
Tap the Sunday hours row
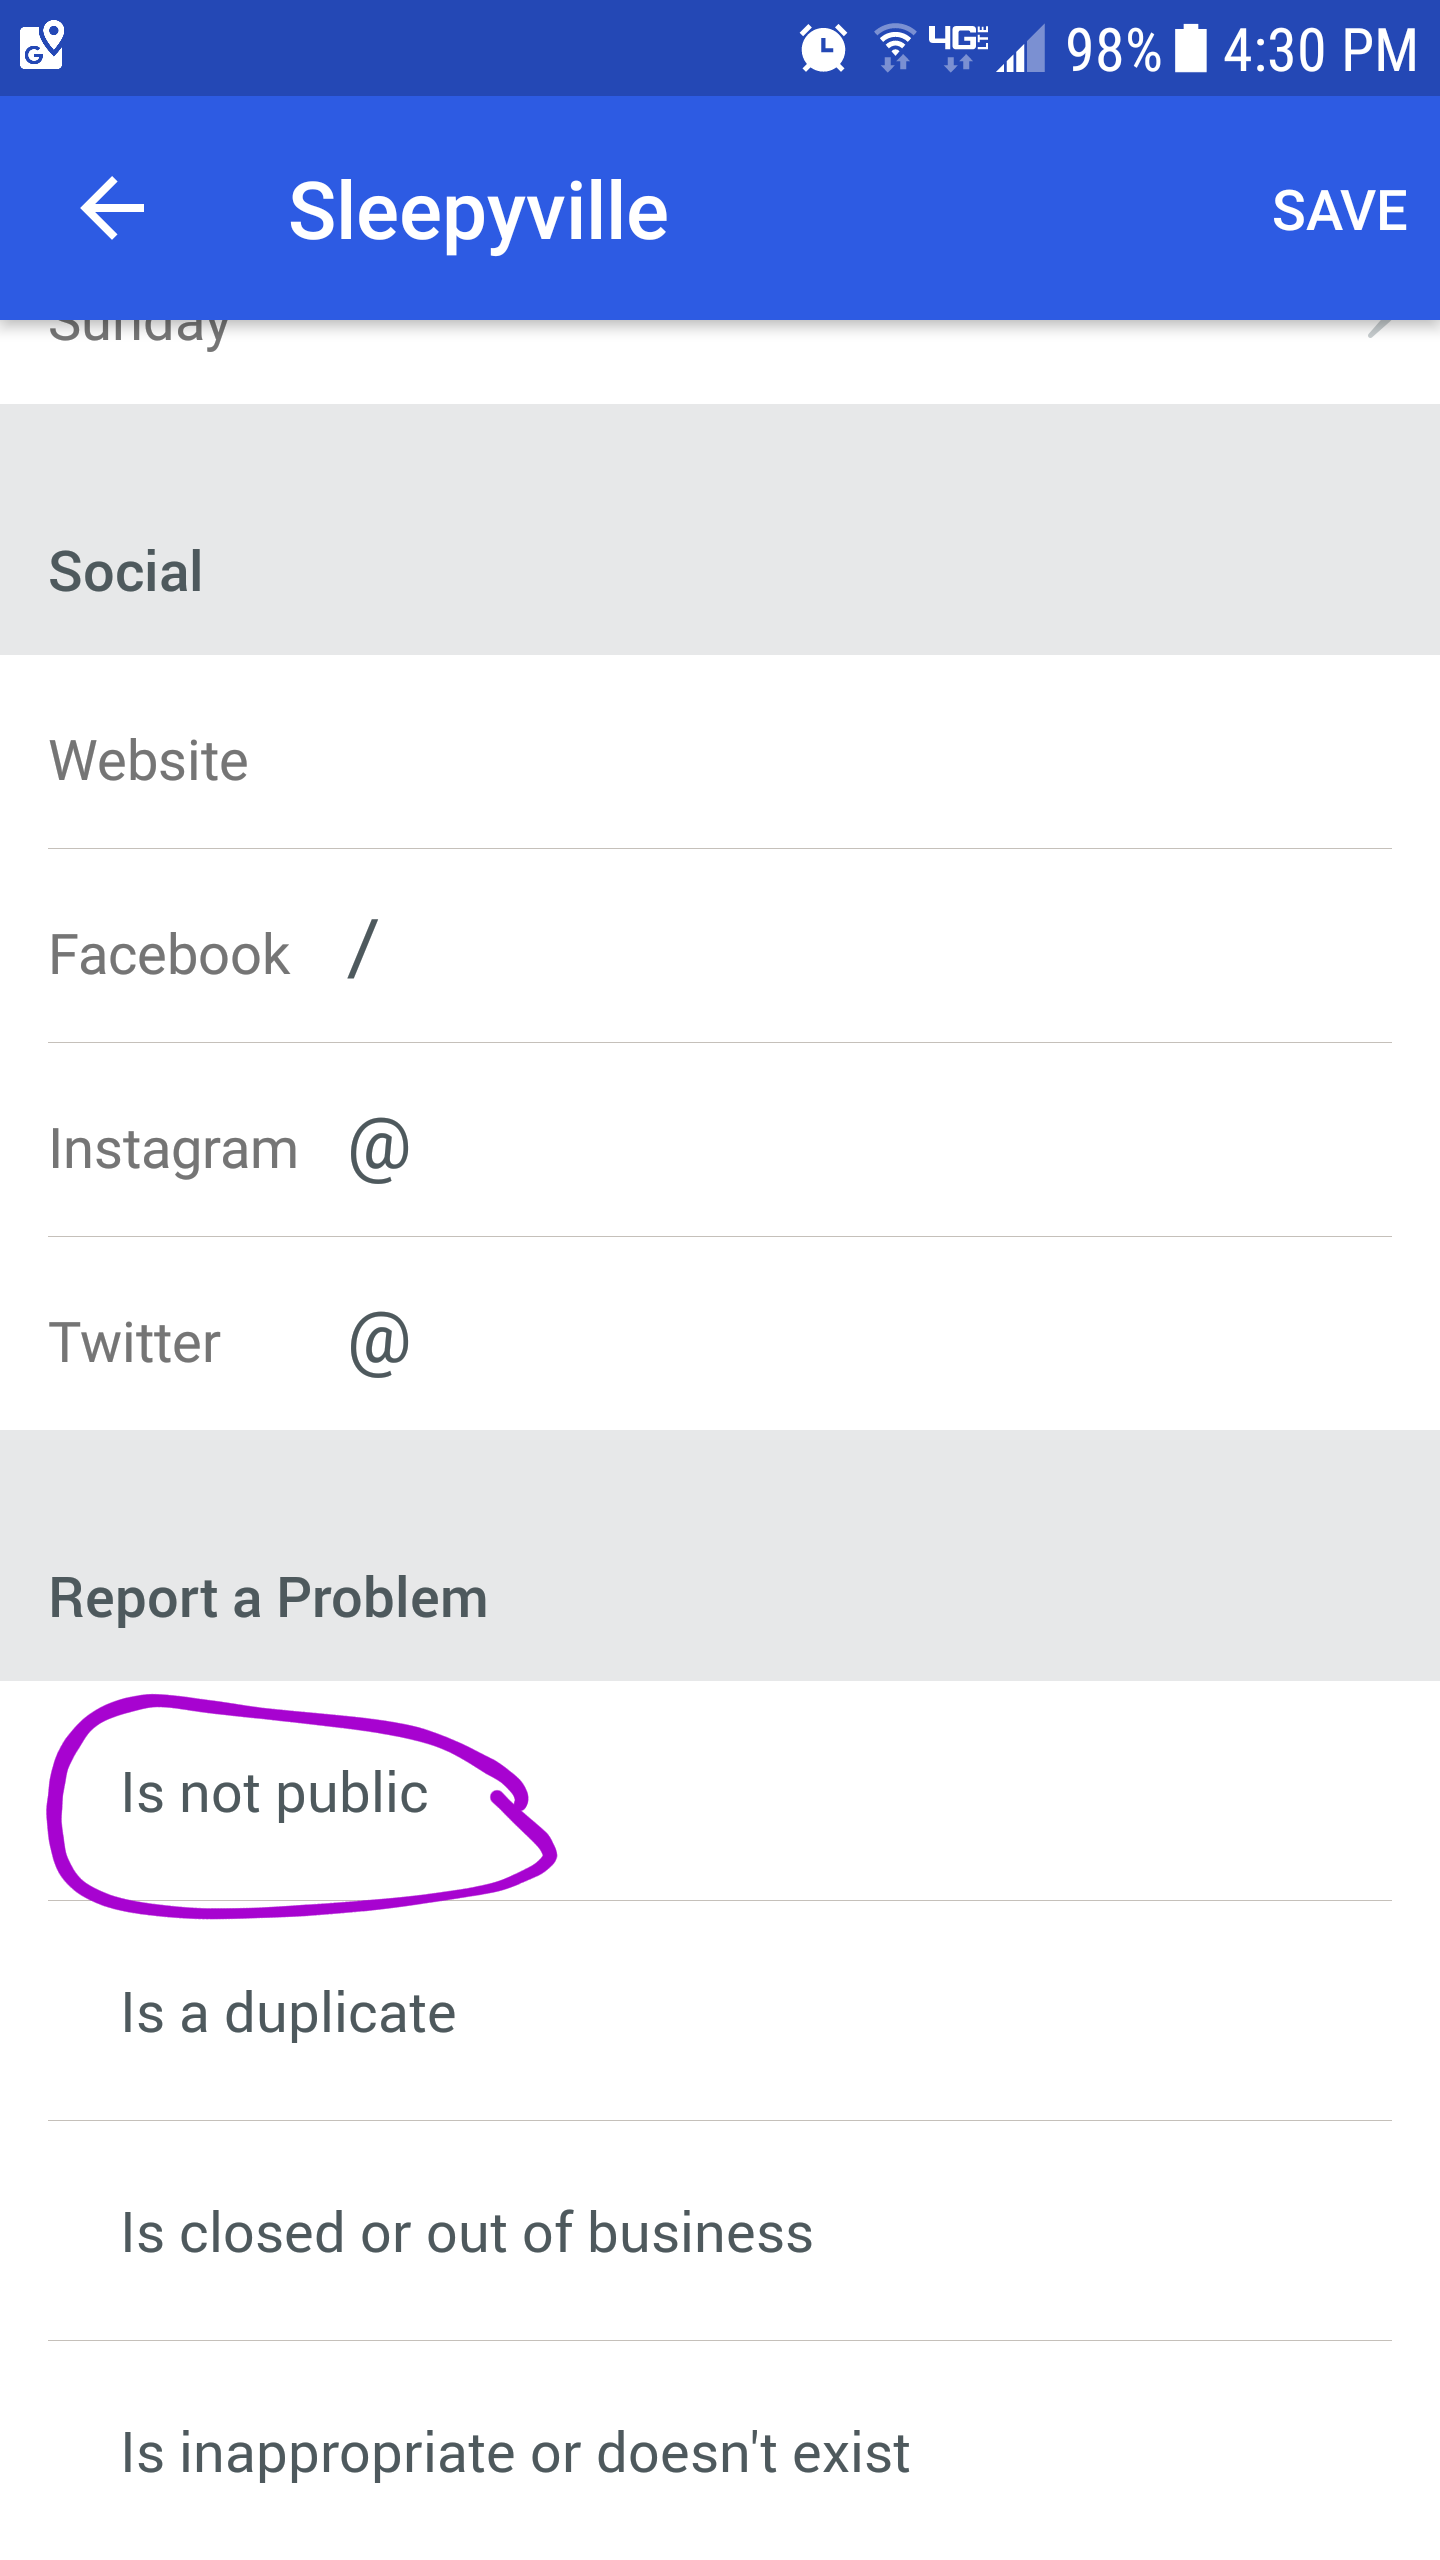[720, 362]
